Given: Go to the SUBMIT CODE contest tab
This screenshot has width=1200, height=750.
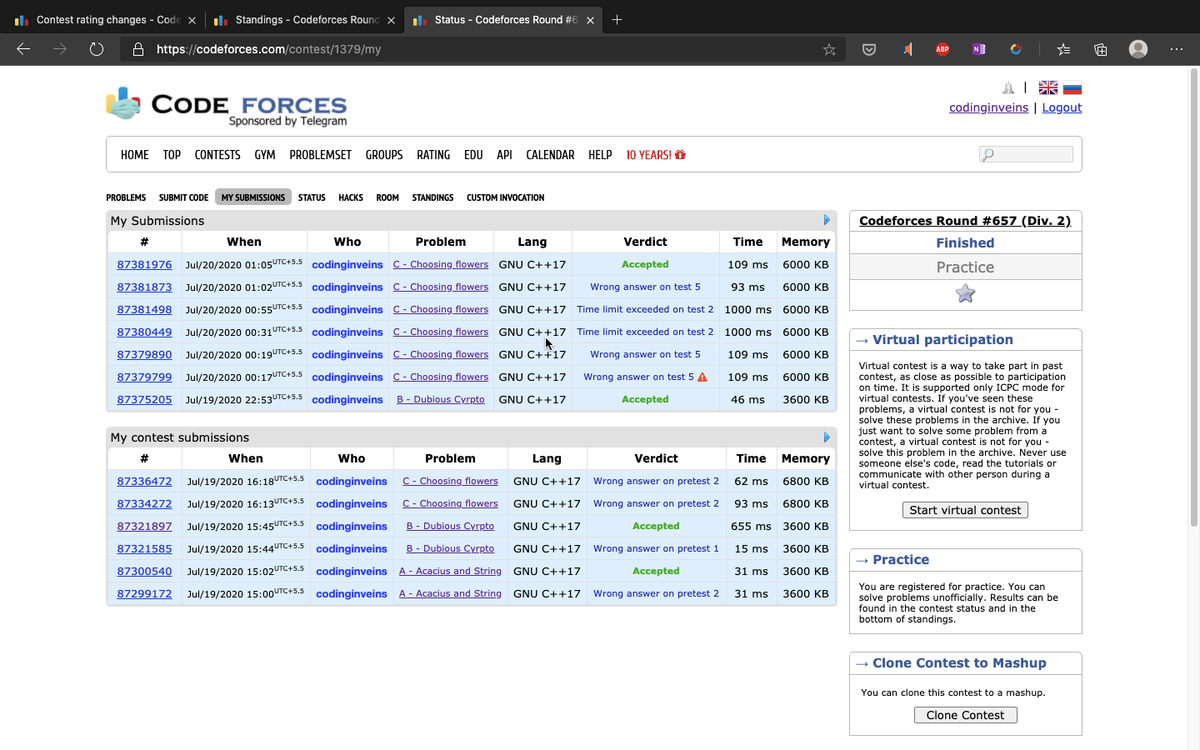Looking at the screenshot, I should (x=184, y=198).
